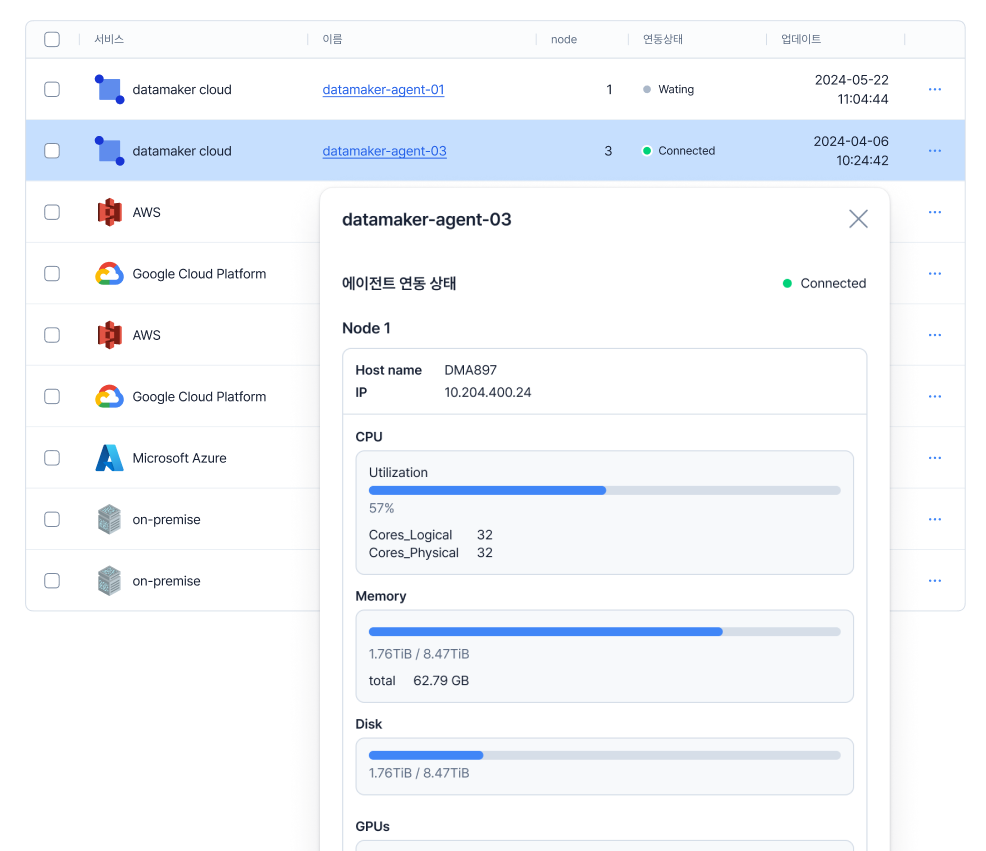The height and width of the screenshot is (851, 986).
Task: Click the Memory usage progress bar
Action: coord(604,631)
